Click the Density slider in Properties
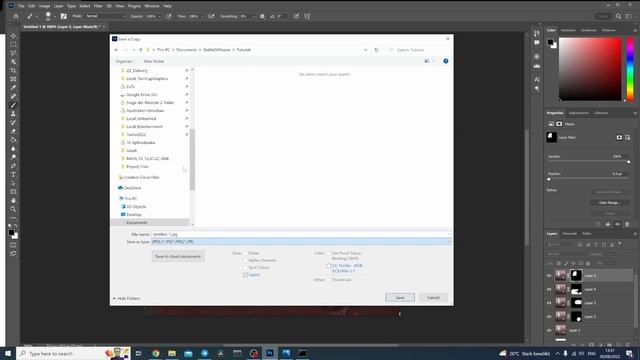Viewport: 640px width, 360px height. tap(588, 162)
